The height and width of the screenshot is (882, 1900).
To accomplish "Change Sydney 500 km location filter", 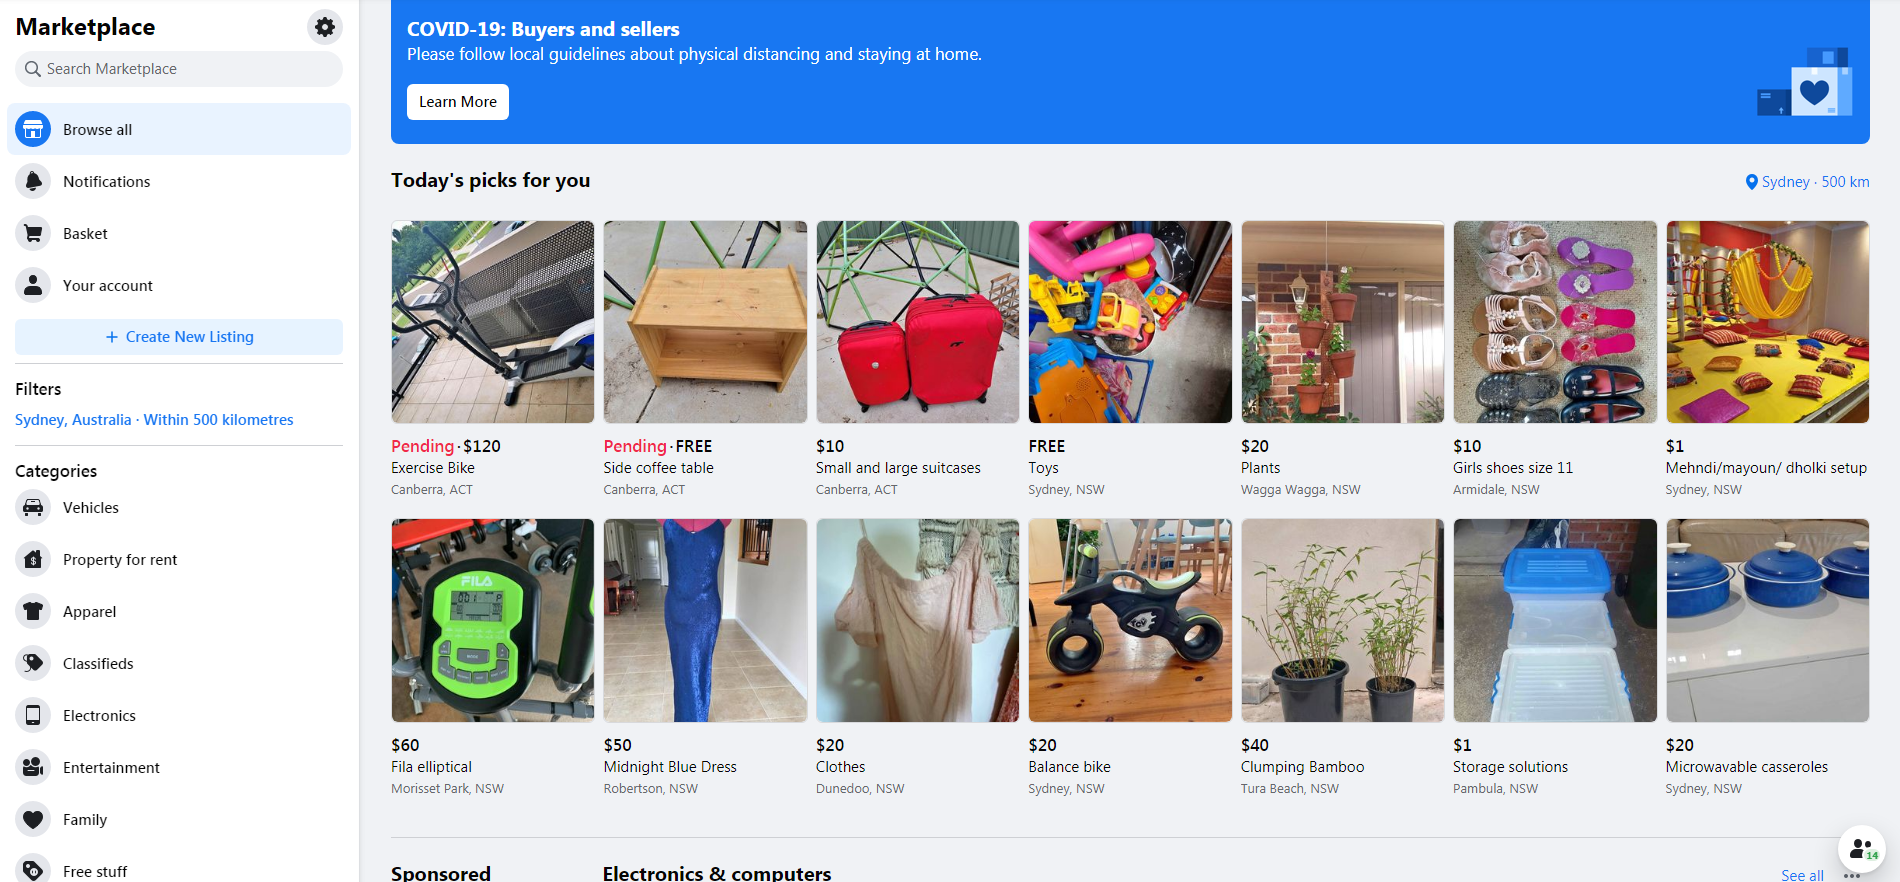I will (1807, 182).
